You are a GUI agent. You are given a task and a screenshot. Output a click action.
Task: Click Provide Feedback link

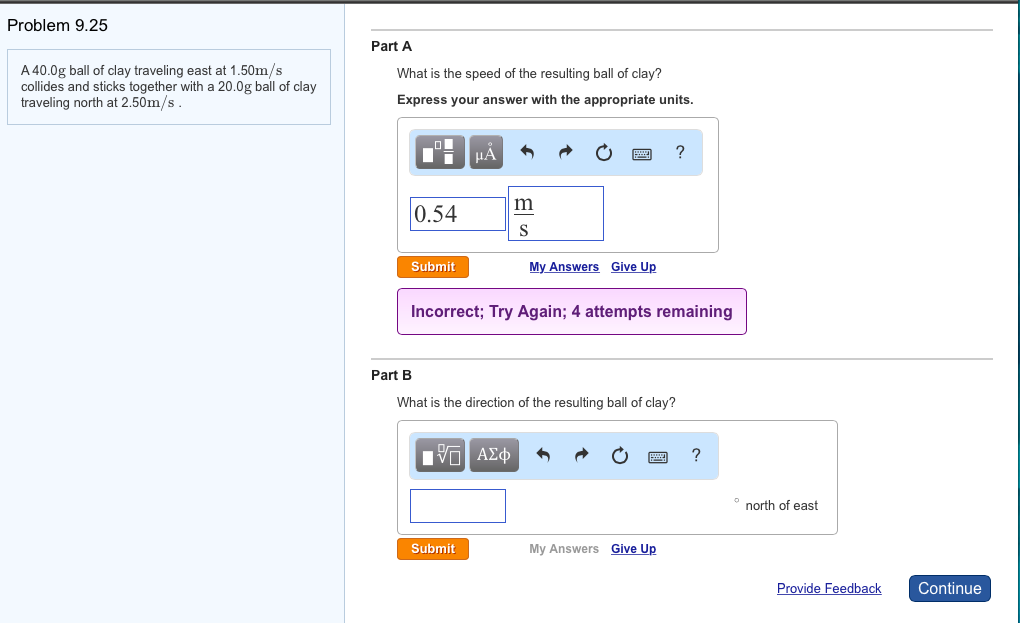[829, 589]
